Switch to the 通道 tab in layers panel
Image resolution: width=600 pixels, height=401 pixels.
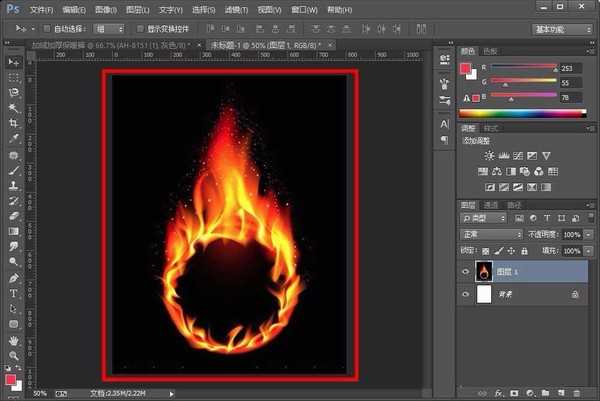pyautogui.click(x=490, y=203)
